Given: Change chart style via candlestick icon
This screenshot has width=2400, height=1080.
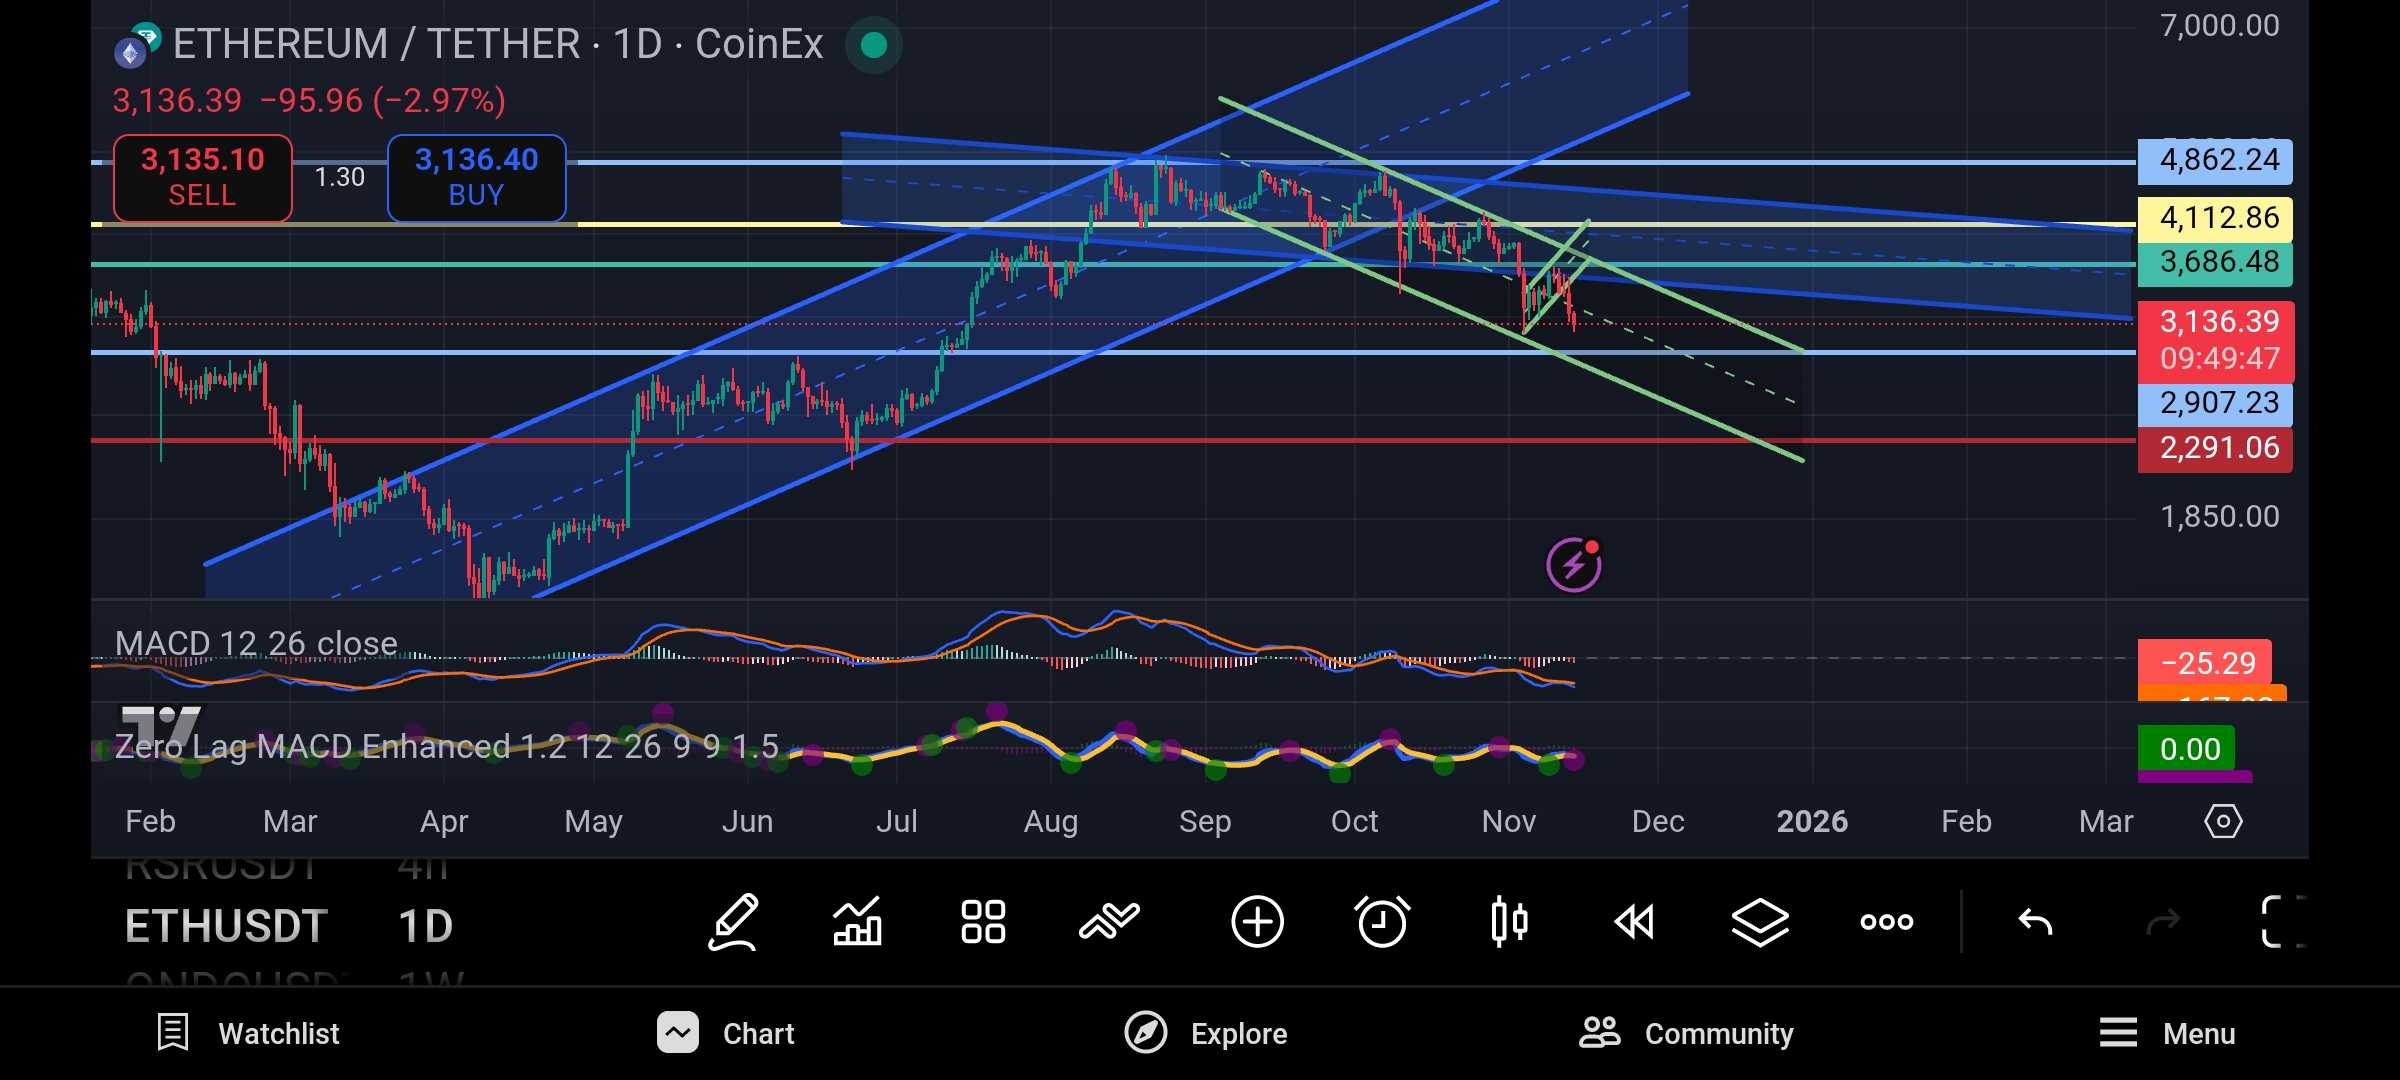Looking at the screenshot, I should click(x=1508, y=920).
